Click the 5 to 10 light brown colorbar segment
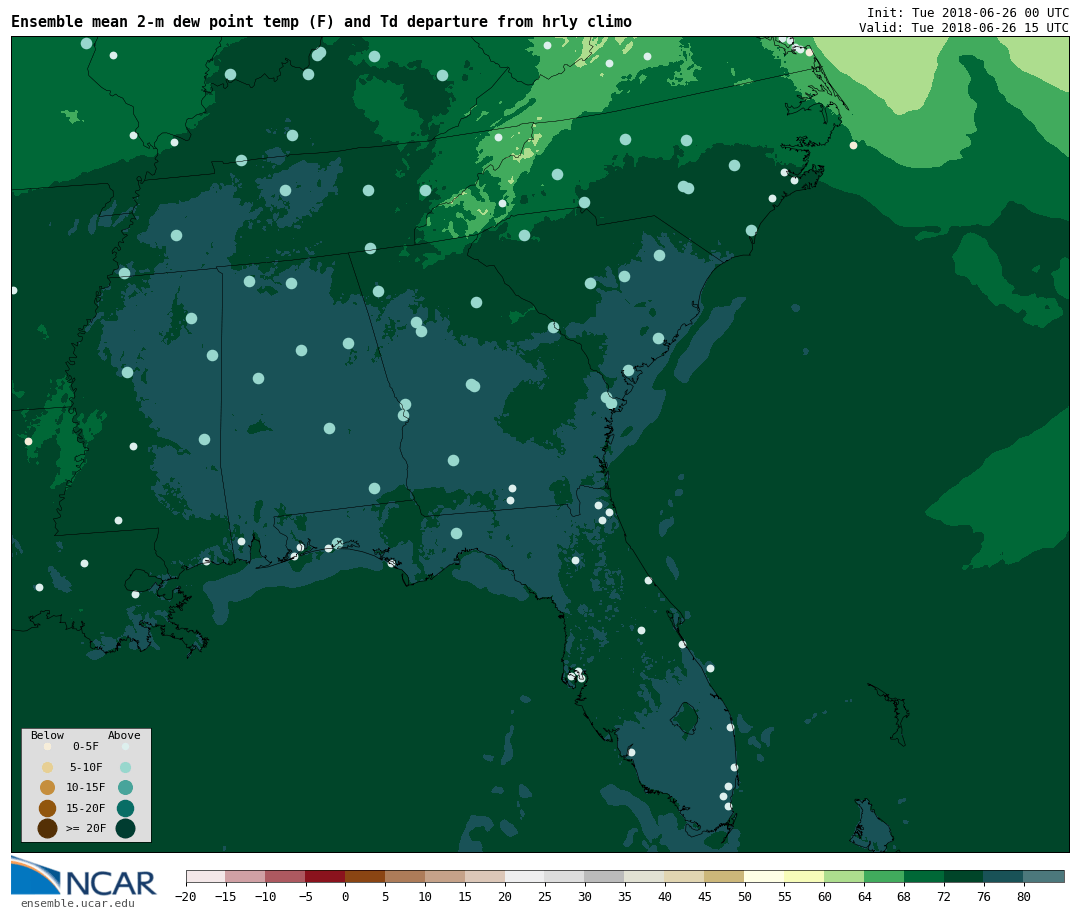The image size is (1080, 915). click(x=406, y=876)
